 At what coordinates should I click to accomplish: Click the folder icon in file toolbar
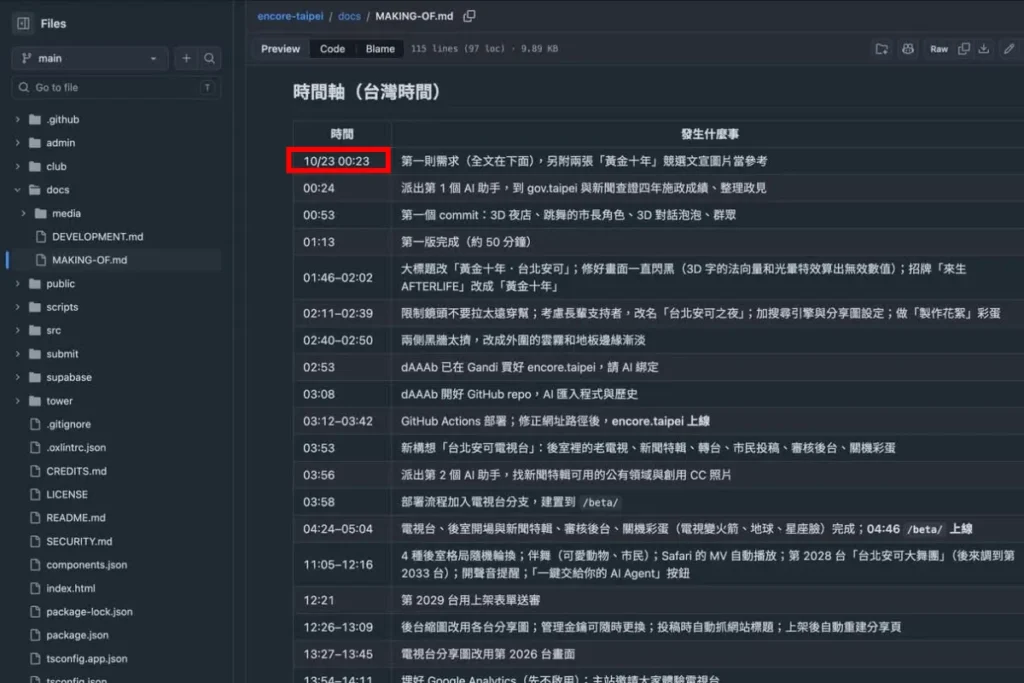(x=882, y=49)
